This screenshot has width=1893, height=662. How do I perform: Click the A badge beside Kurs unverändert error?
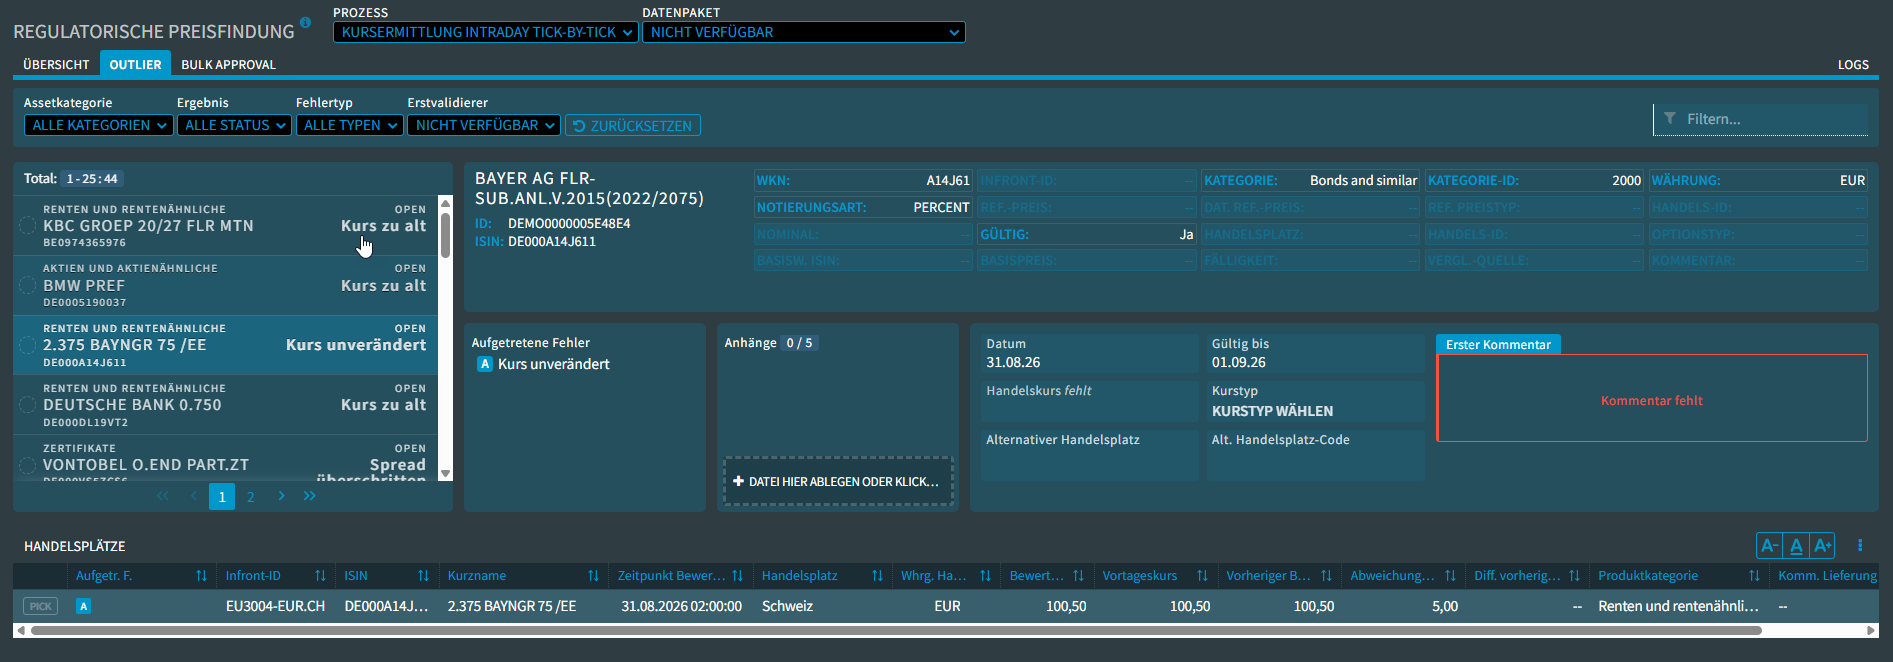pos(485,364)
